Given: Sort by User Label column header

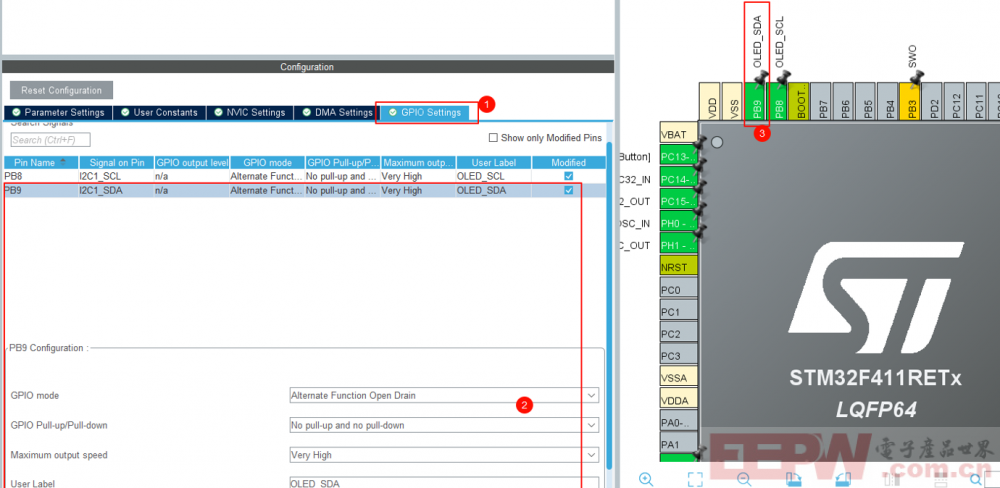Looking at the screenshot, I should (494, 163).
